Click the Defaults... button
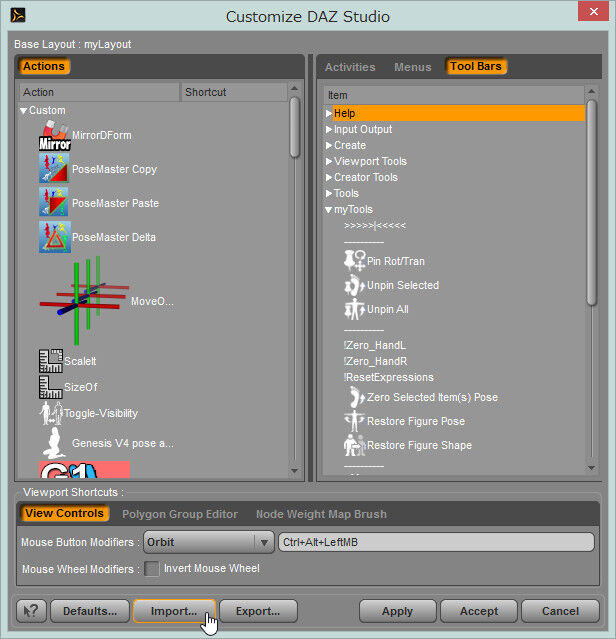 [90, 611]
